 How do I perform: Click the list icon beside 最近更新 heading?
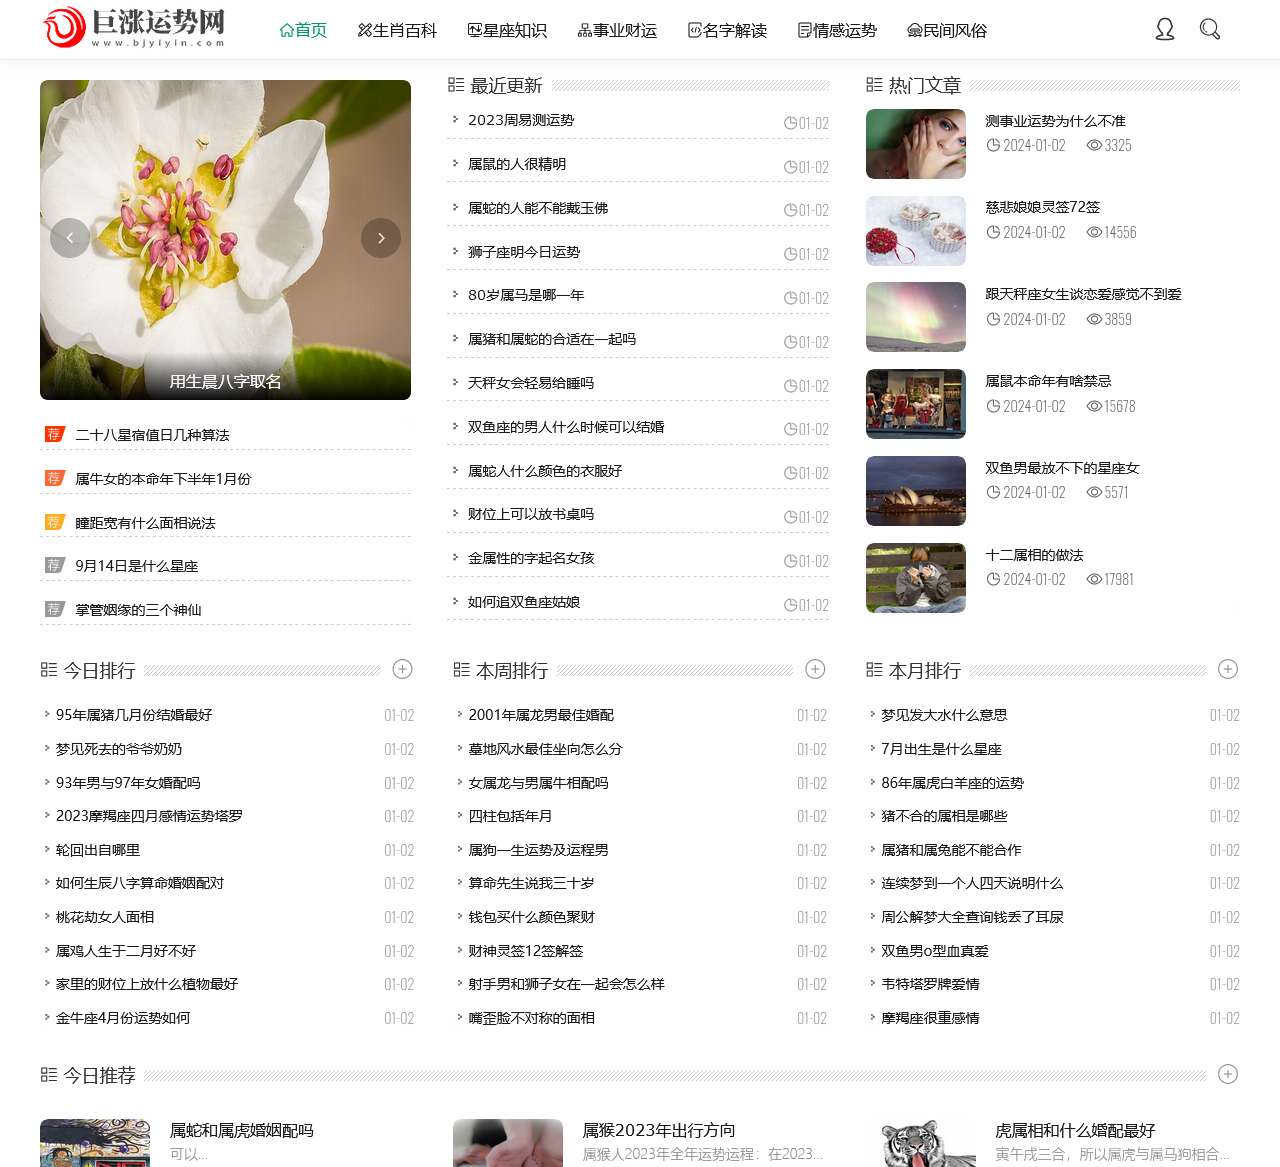point(455,85)
